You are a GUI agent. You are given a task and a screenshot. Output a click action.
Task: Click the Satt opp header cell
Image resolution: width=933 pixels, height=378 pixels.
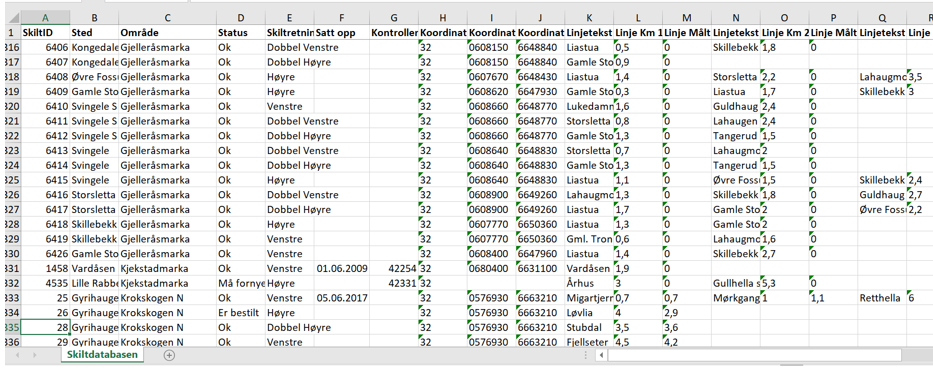tap(342, 32)
